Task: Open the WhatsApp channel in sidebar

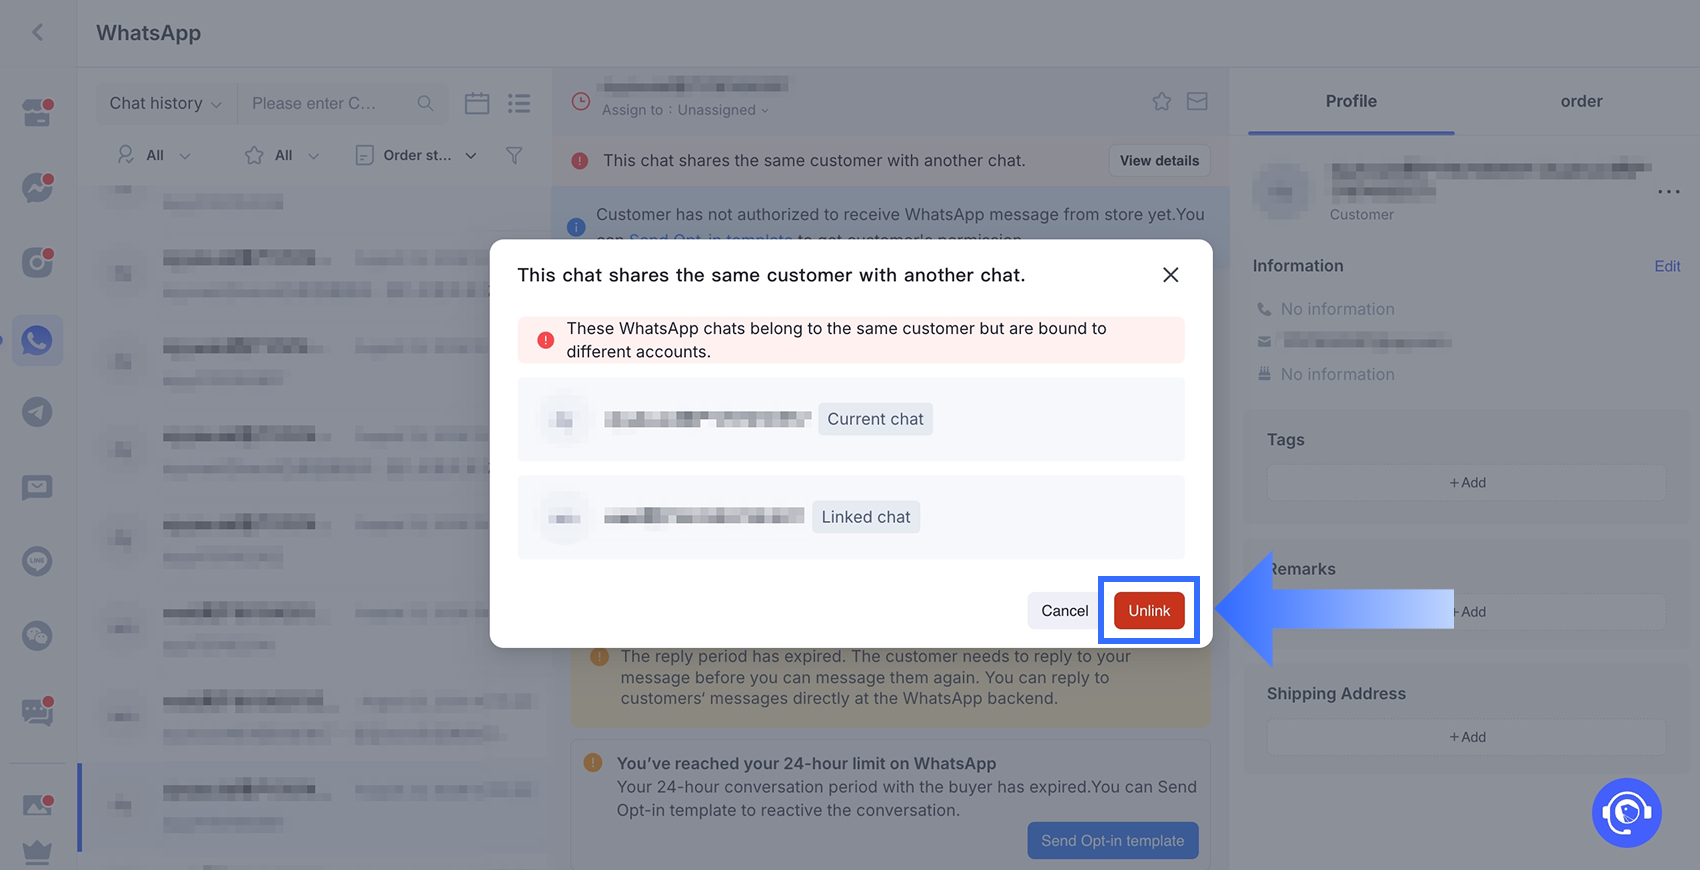Action: point(37,341)
